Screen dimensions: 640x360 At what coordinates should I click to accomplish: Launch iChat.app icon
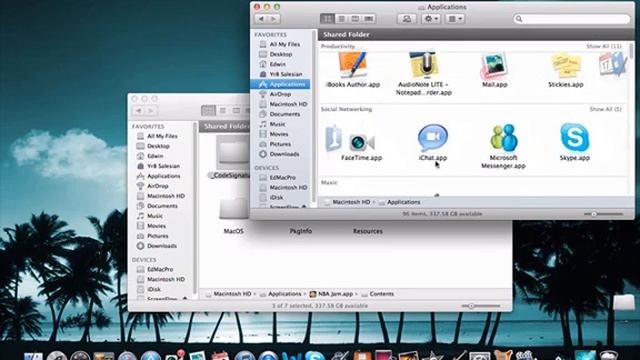coord(433,138)
